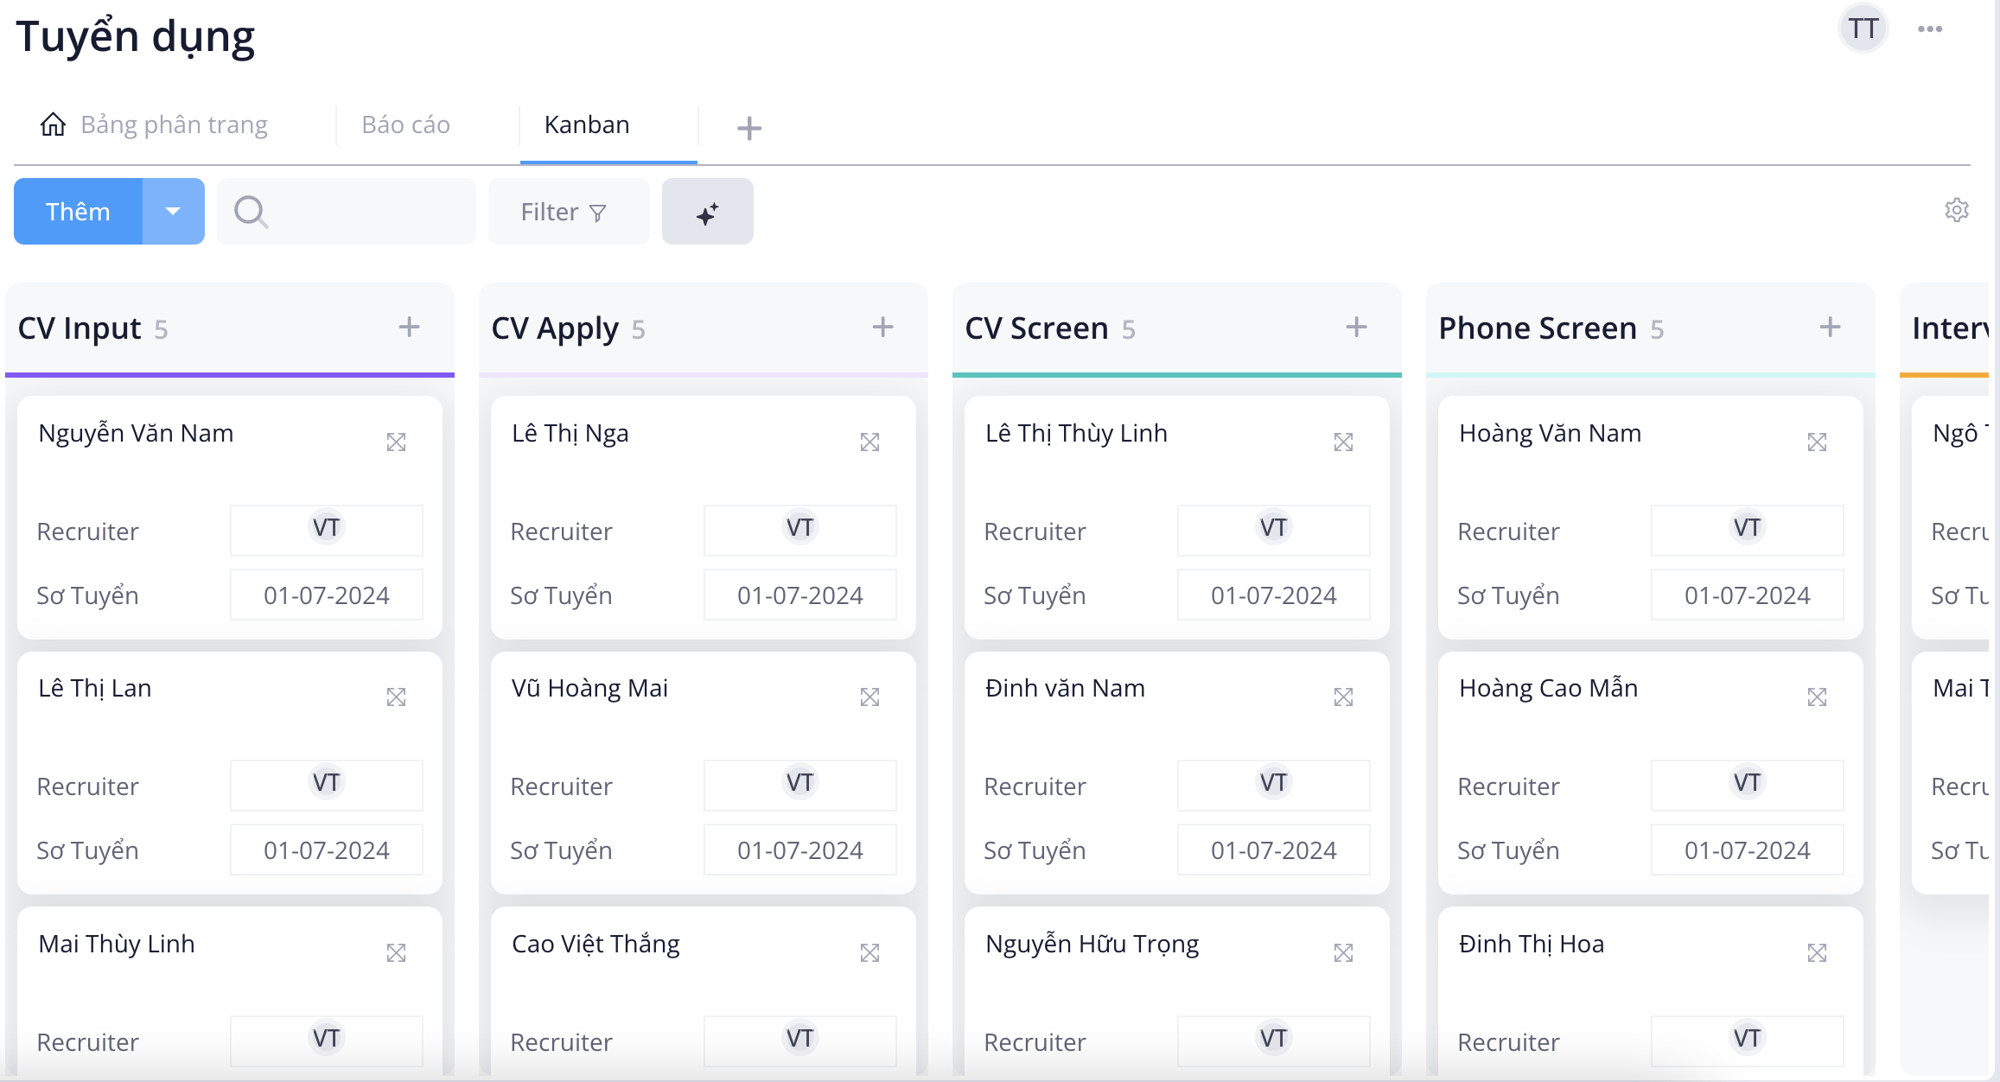This screenshot has height=1082, width=2000.
Task: Open the more options ellipsis menu
Action: pos(1930,29)
